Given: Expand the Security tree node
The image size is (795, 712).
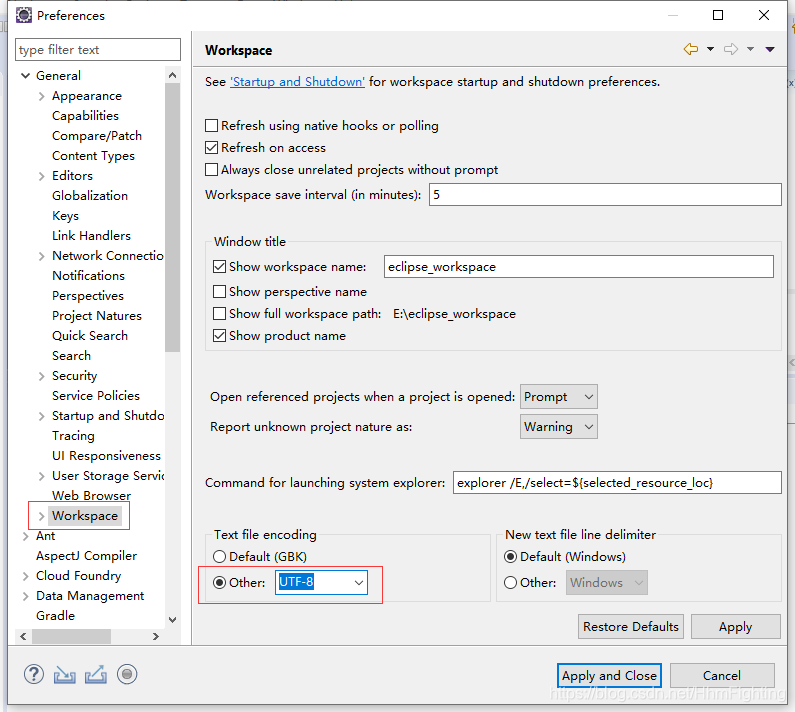Looking at the screenshot, I should (x=42, y=376).
